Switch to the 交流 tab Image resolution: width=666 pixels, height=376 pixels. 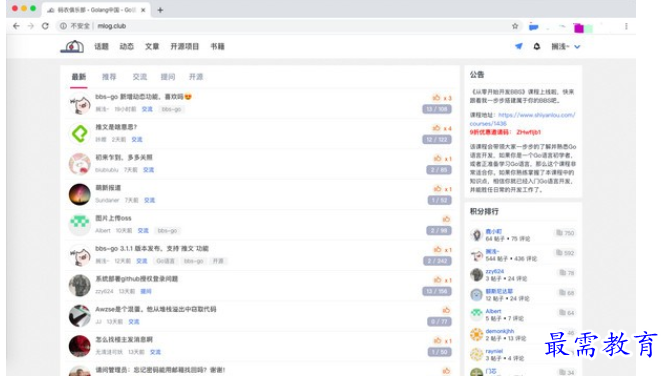[139, 77]
